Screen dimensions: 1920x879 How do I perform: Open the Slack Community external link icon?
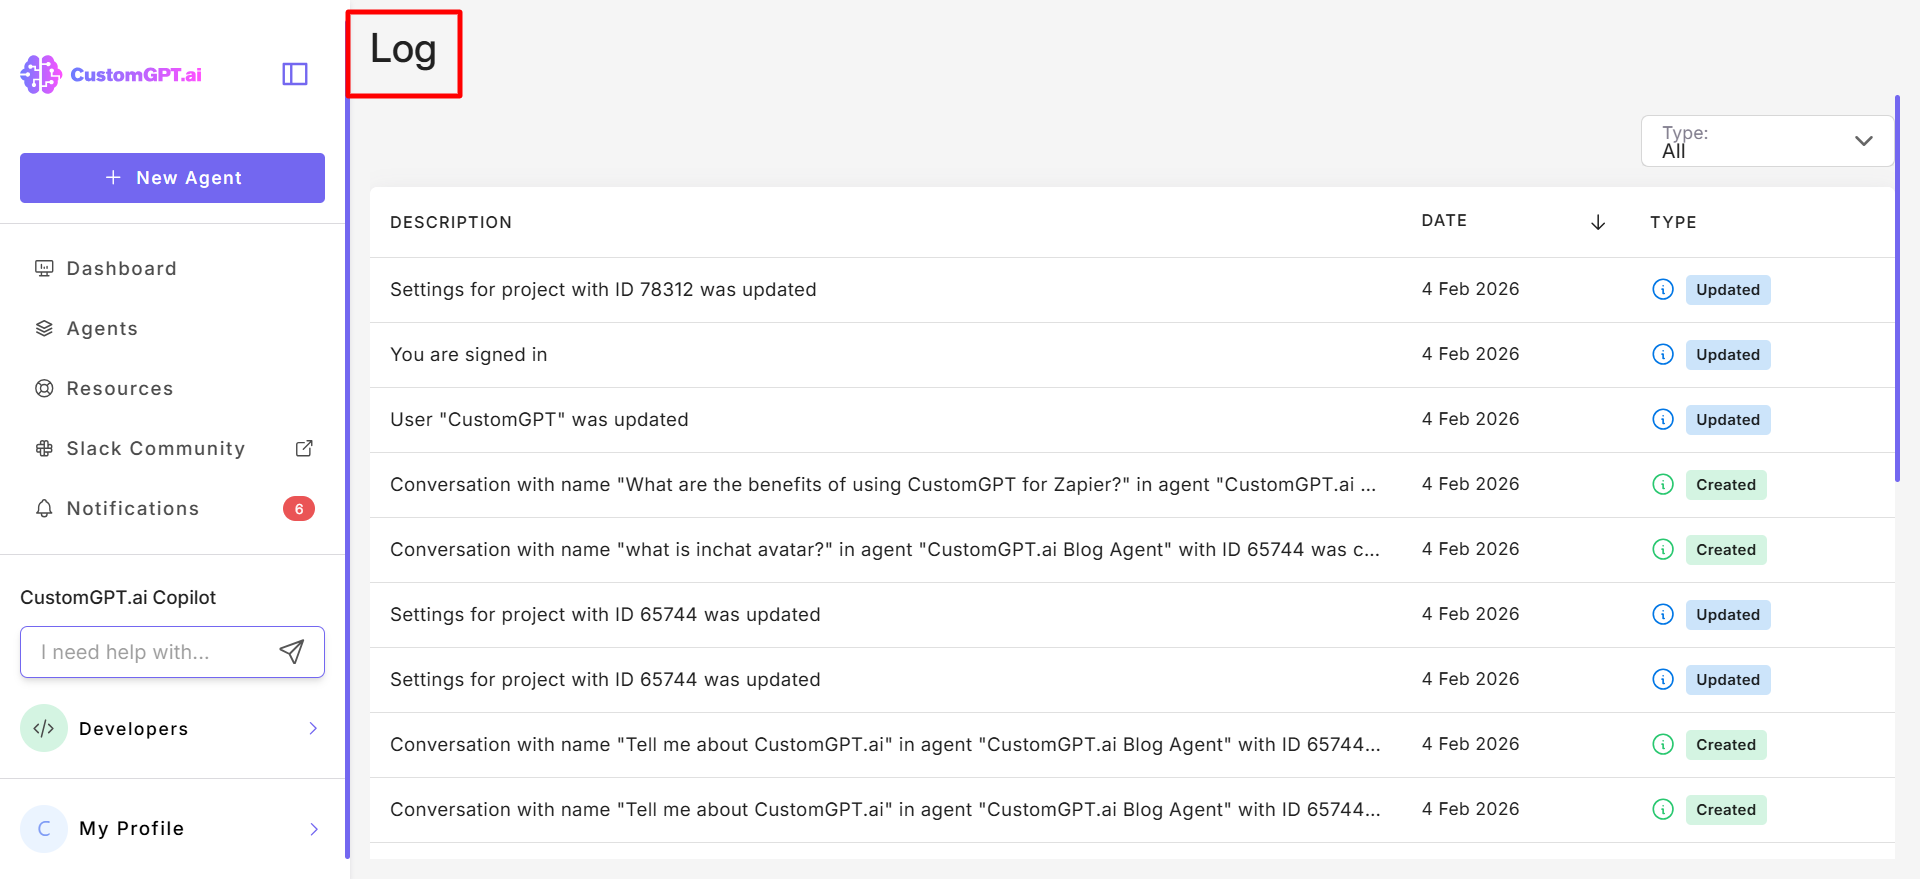(x=304, y=448)
